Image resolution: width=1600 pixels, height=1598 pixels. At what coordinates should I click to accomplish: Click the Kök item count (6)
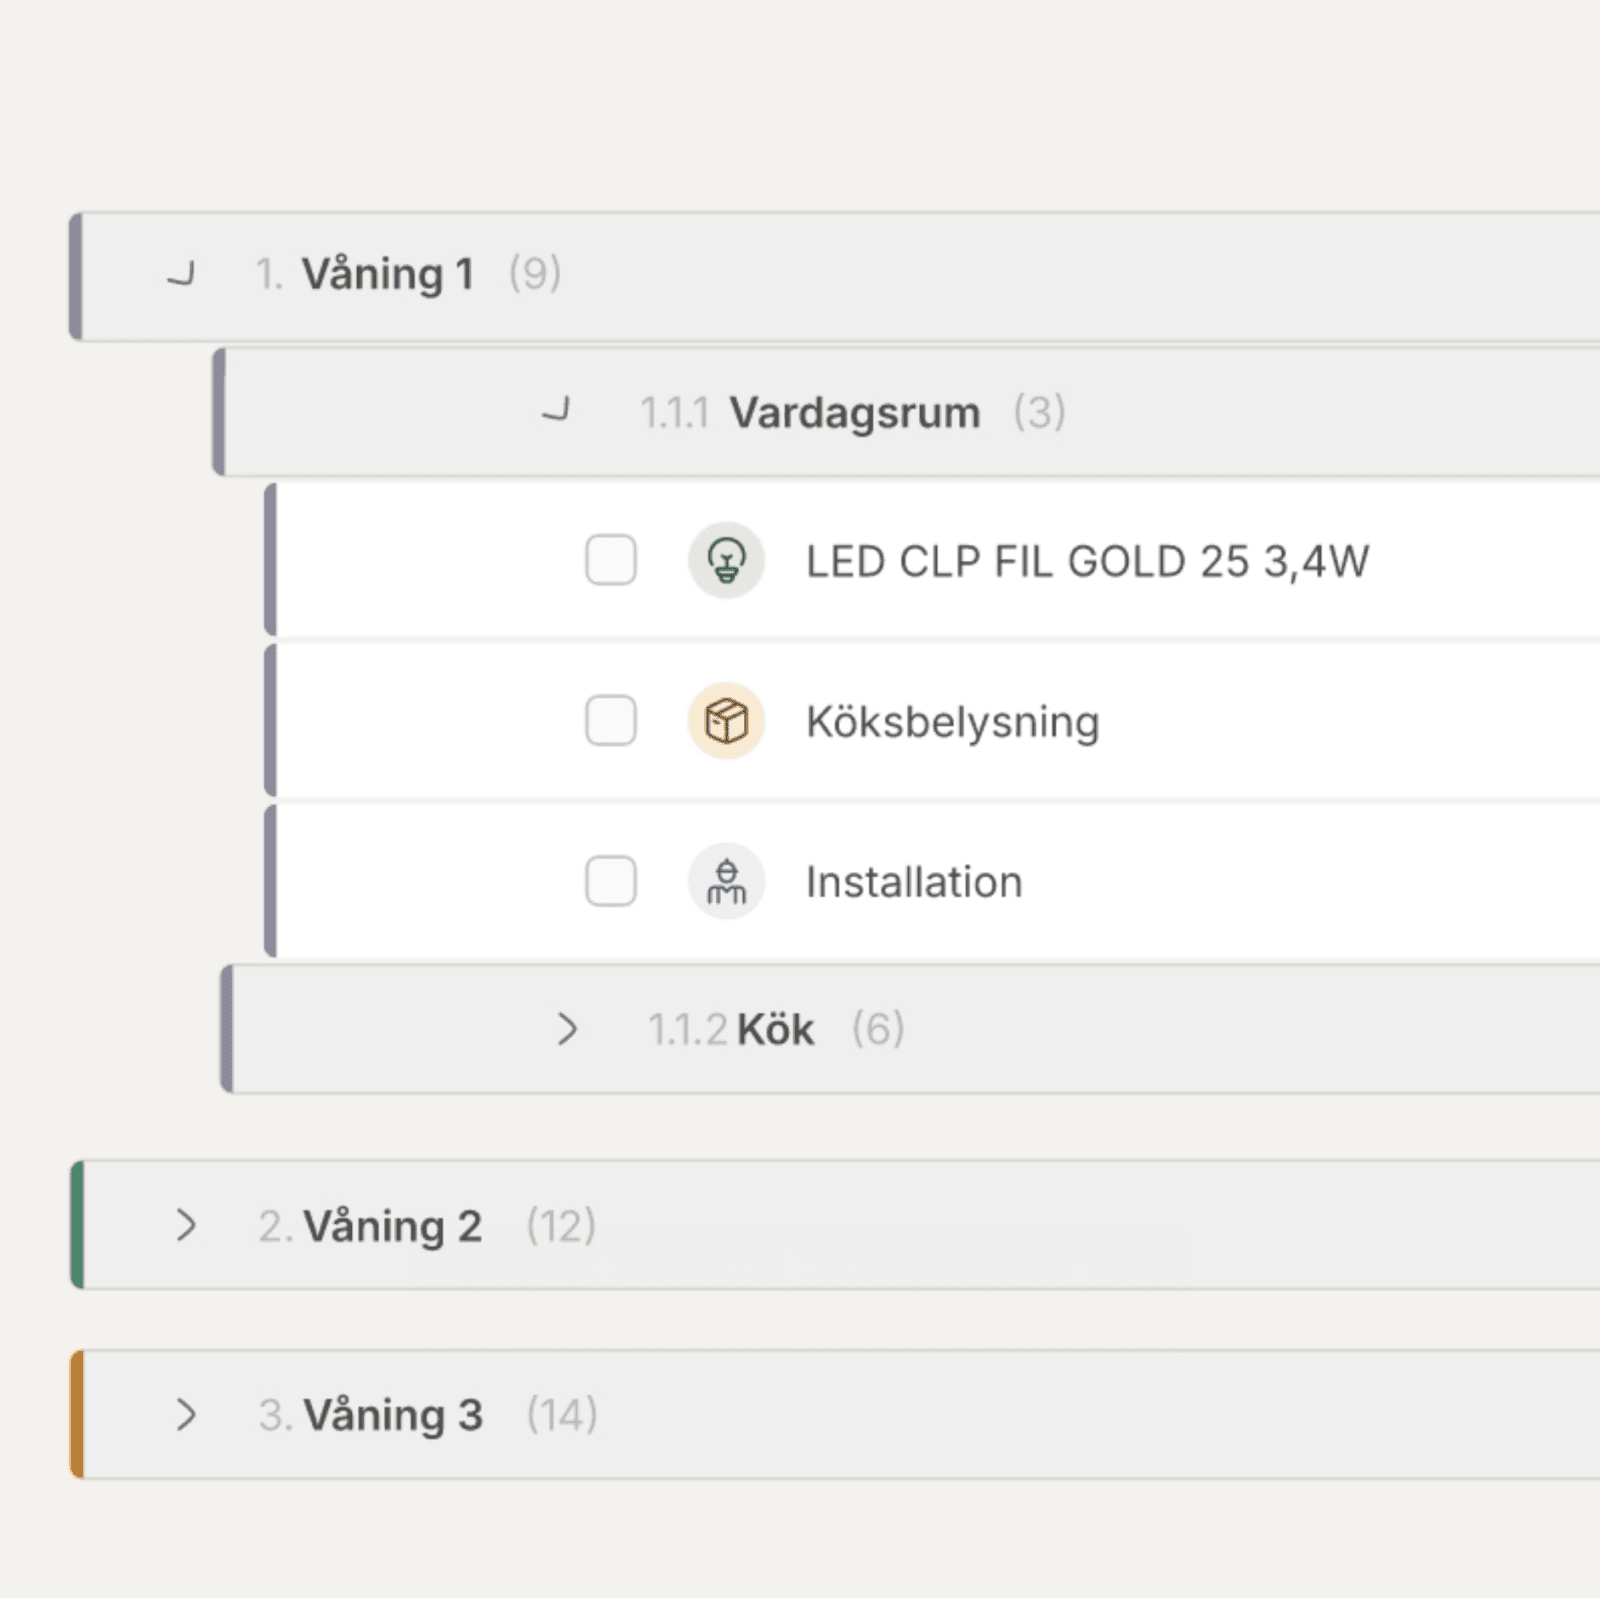pyautogui.click(x=878, y=1029)
